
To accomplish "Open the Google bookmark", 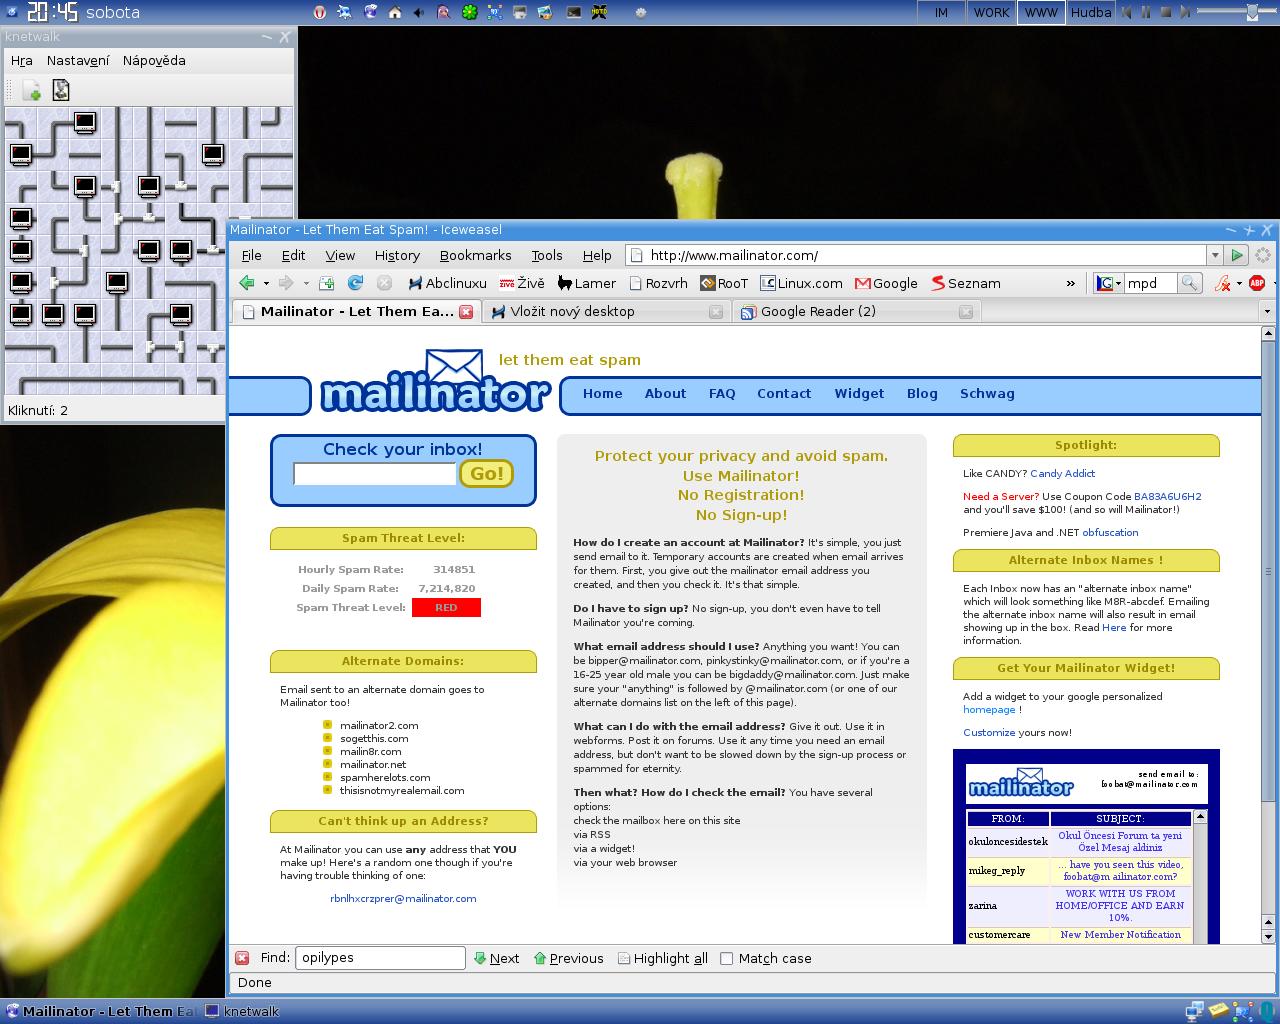I will pos(887,283).
